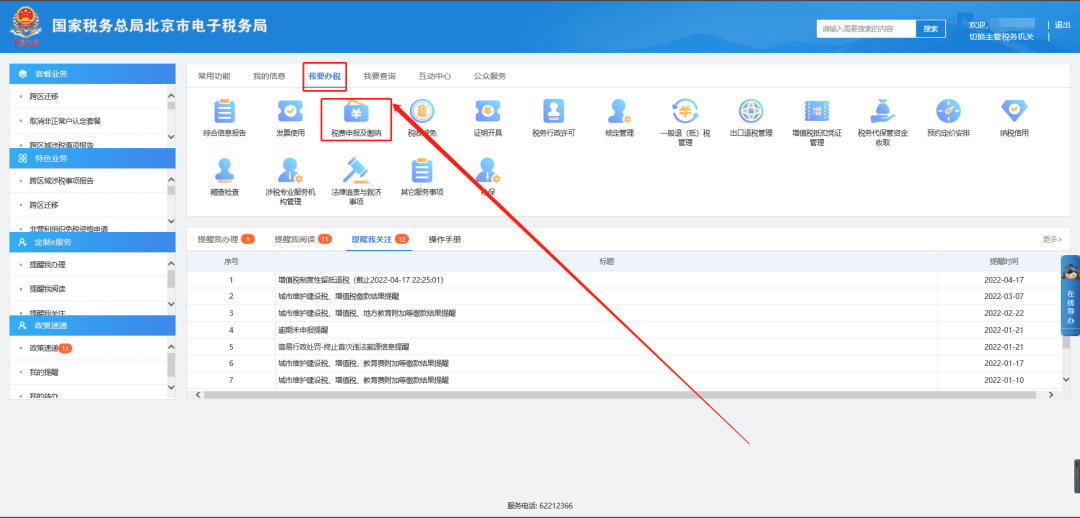Open 跨区迁移 under 特色业务 panel
The height and width of the screenshot is (518, 1080).
coord(44,205)
